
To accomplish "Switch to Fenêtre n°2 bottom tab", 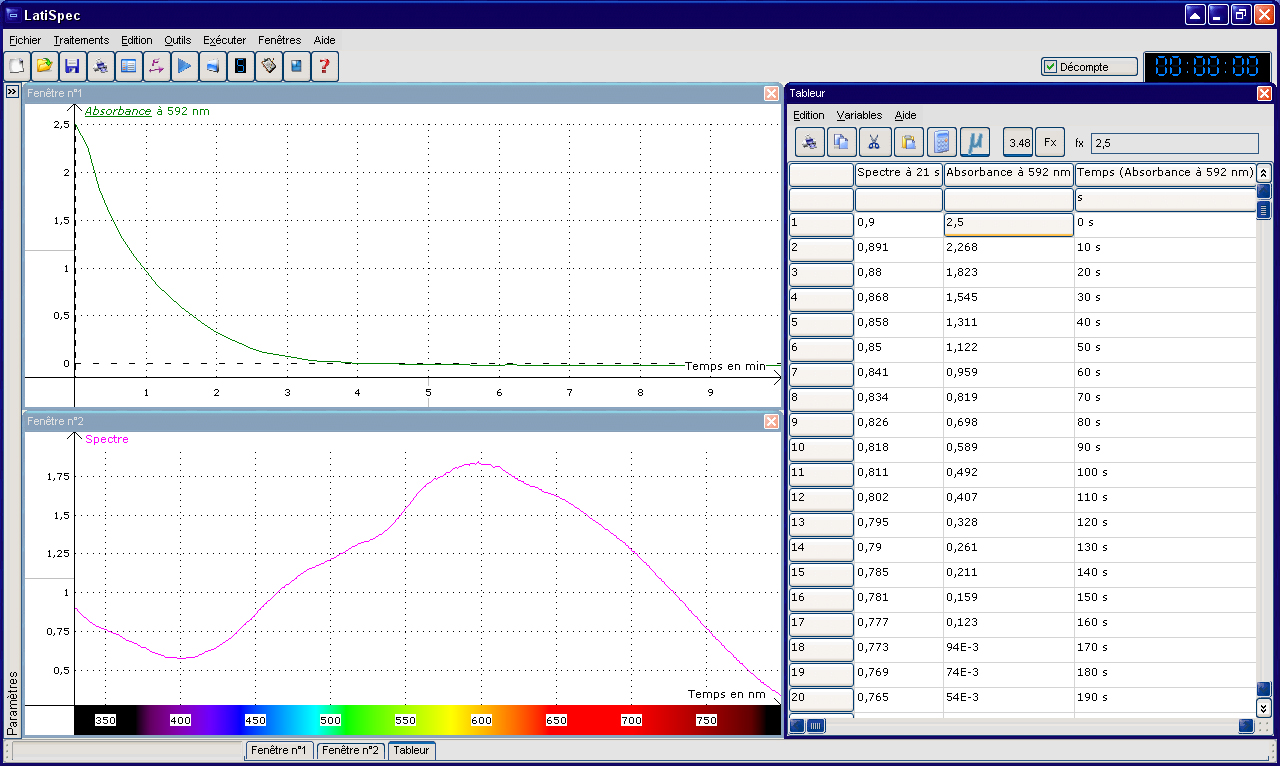I will point(351,750).
